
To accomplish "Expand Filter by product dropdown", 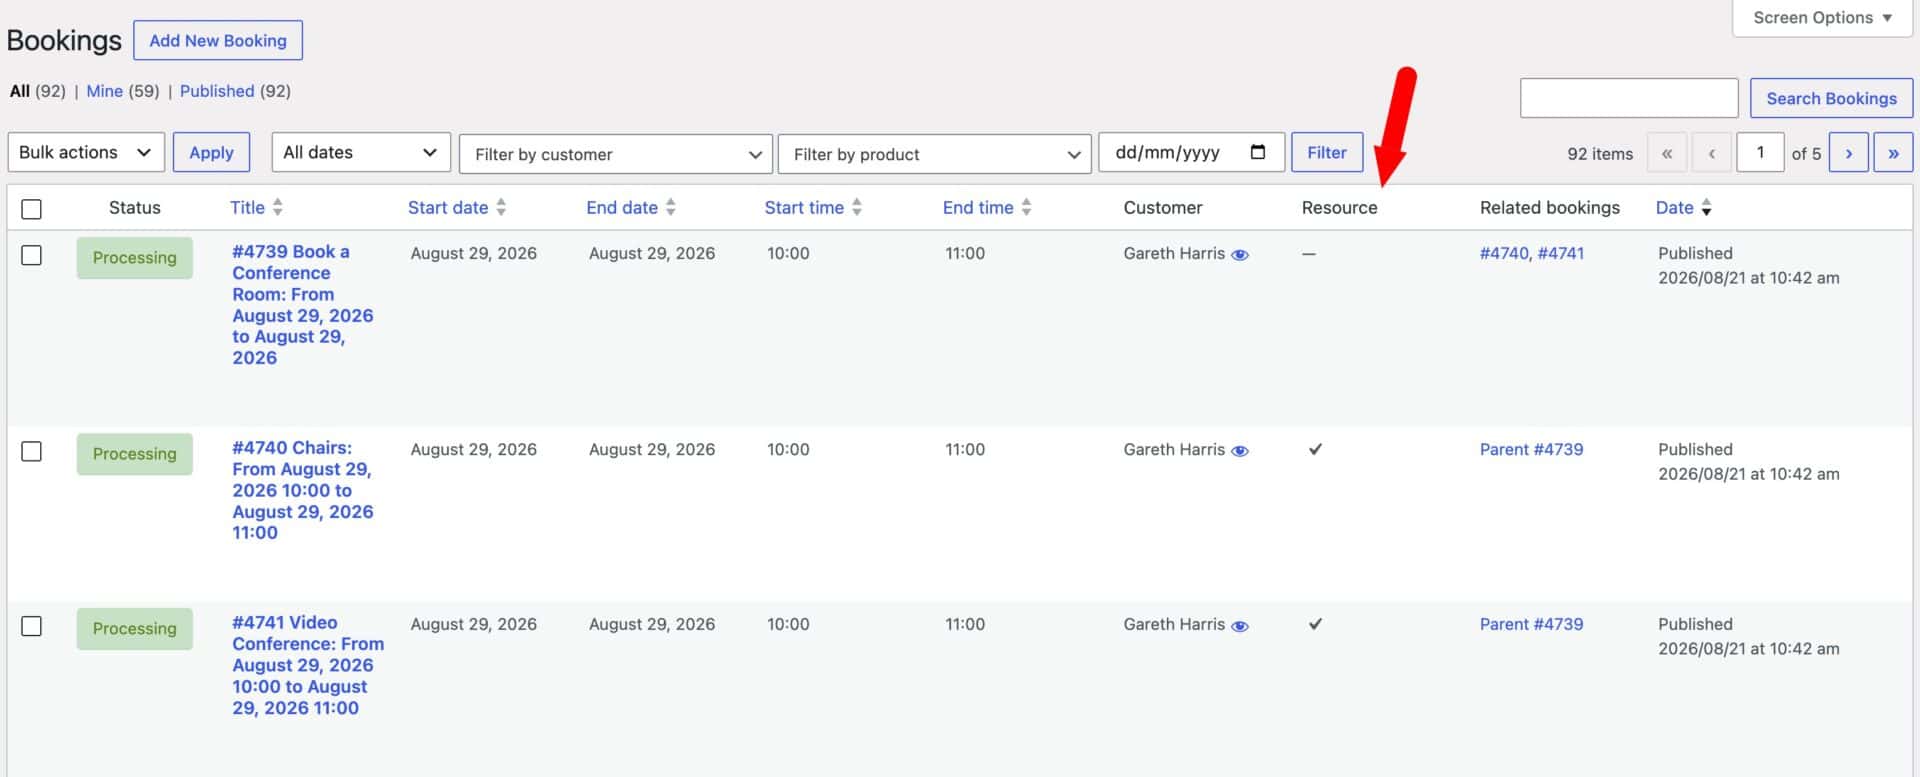I will click(x=935, y=154).
